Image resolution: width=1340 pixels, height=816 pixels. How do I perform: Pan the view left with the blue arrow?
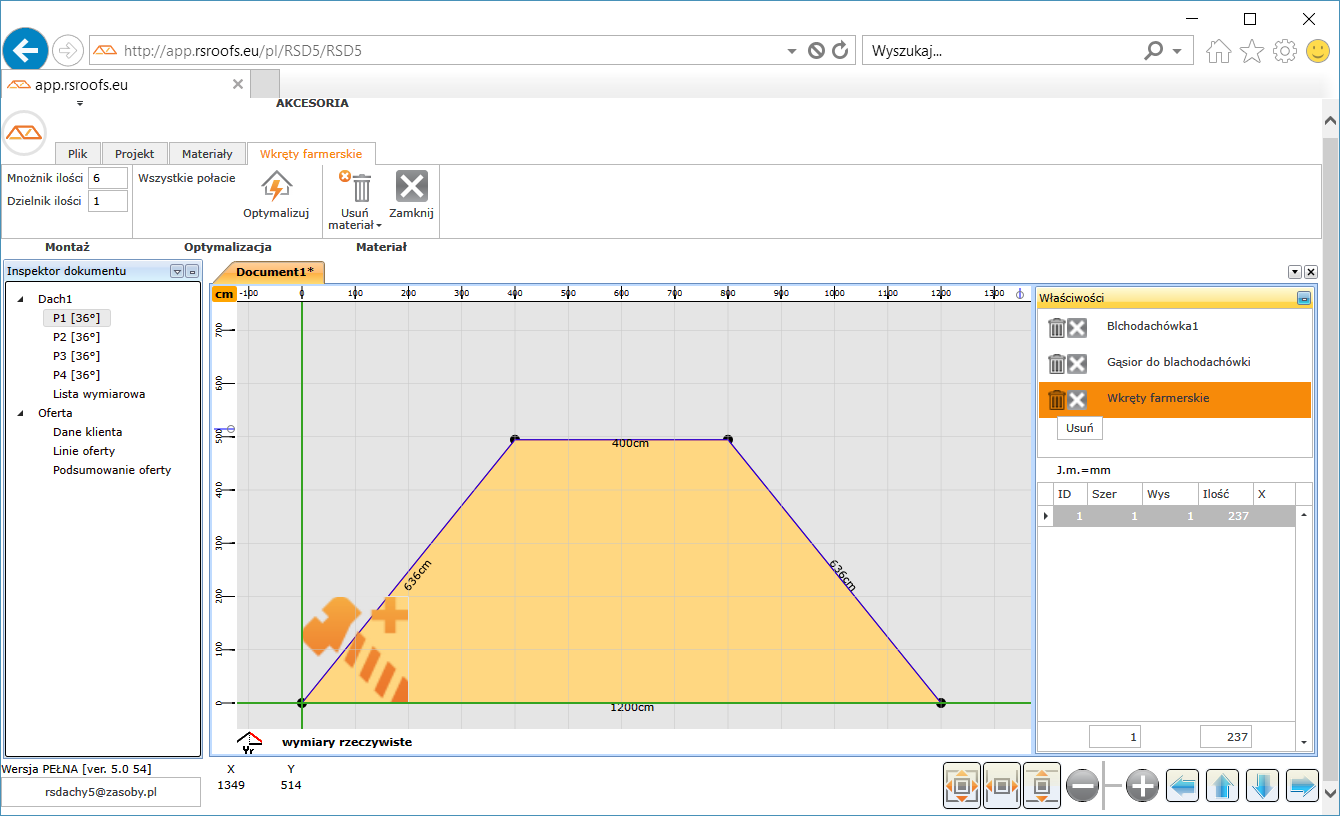click(x=1183, y=786)
